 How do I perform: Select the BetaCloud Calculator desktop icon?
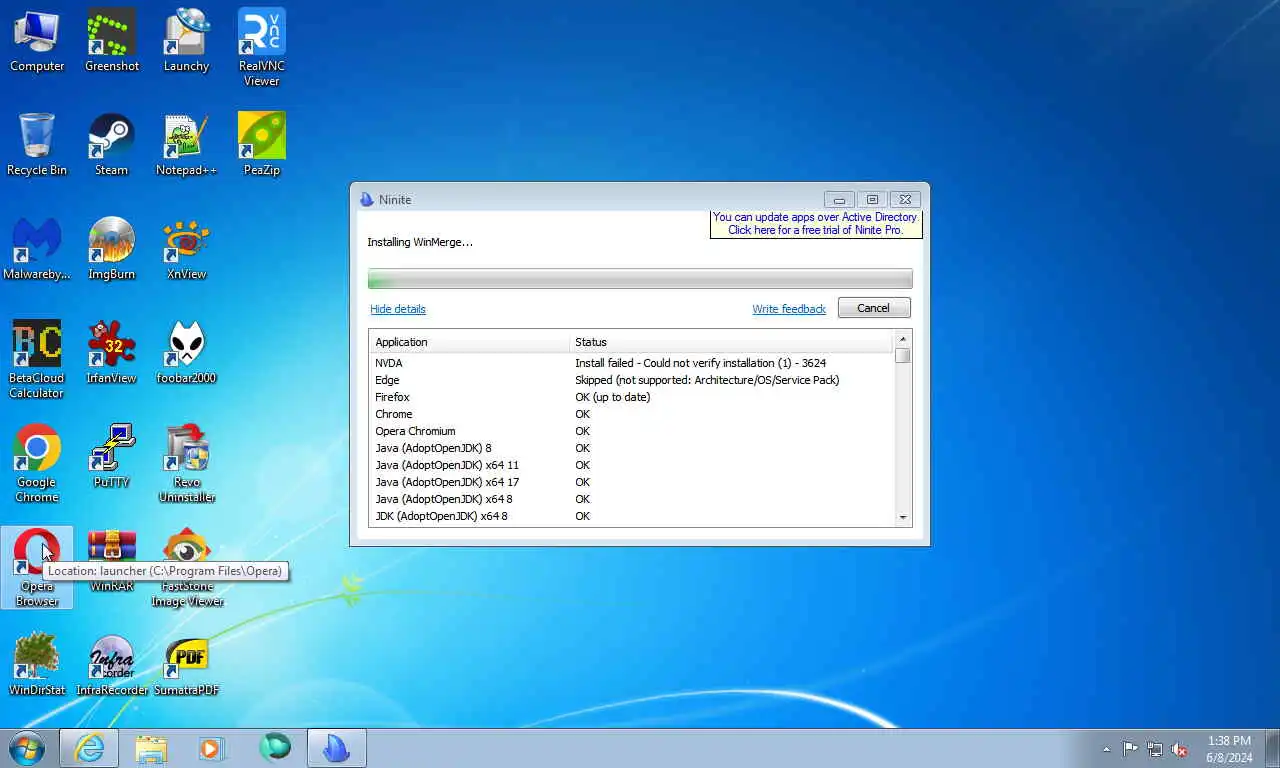click(x=37, y=359)
